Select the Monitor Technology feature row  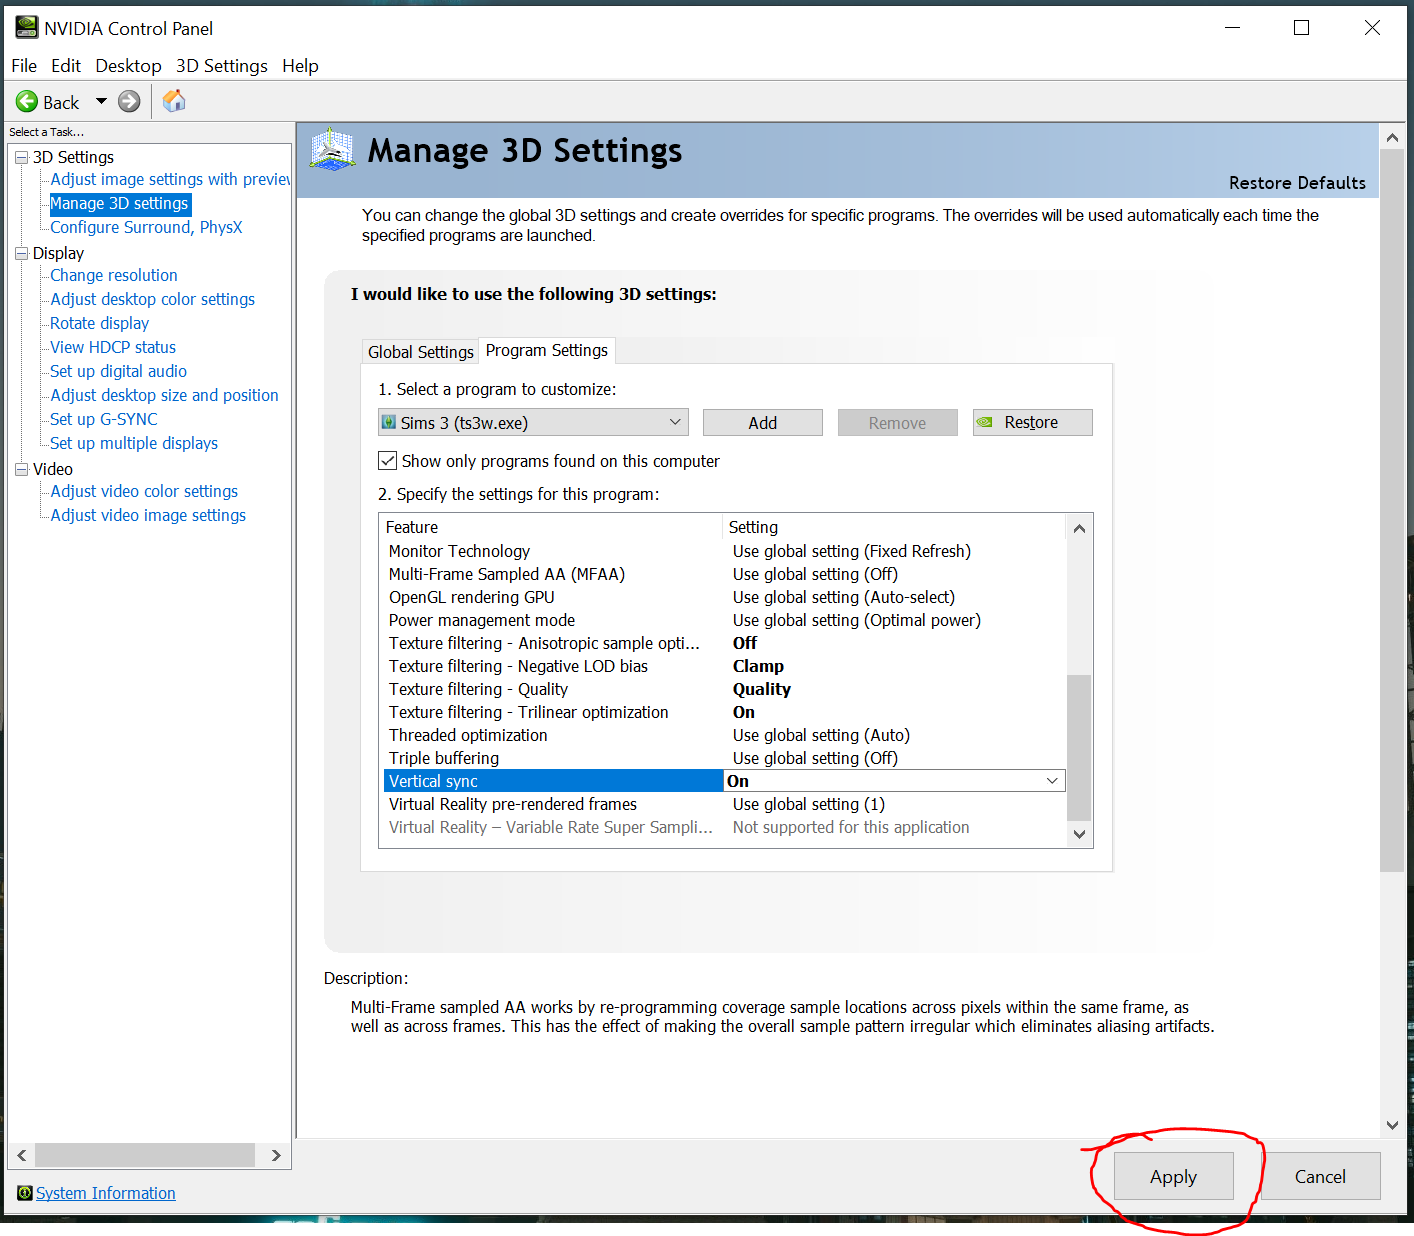pos(725,551)
